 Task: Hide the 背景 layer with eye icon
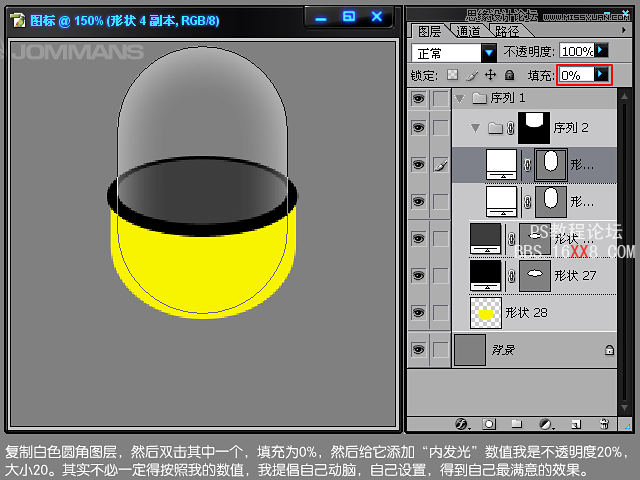click(x=419, y=349)
